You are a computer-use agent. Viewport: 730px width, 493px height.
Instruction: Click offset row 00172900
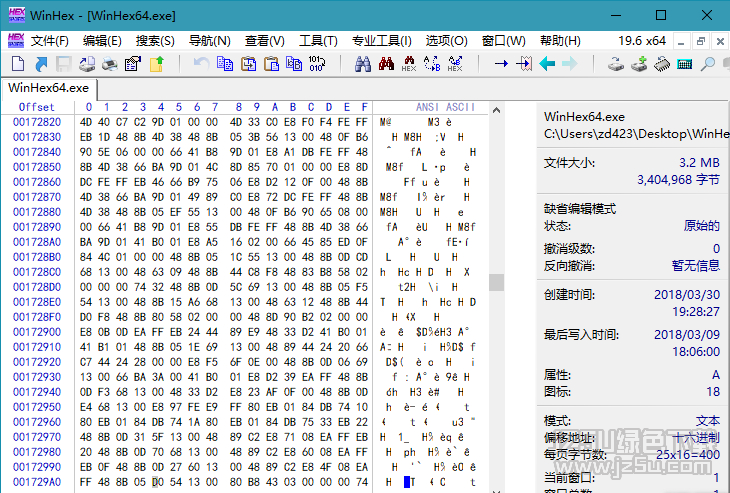[x=37, y=332]
